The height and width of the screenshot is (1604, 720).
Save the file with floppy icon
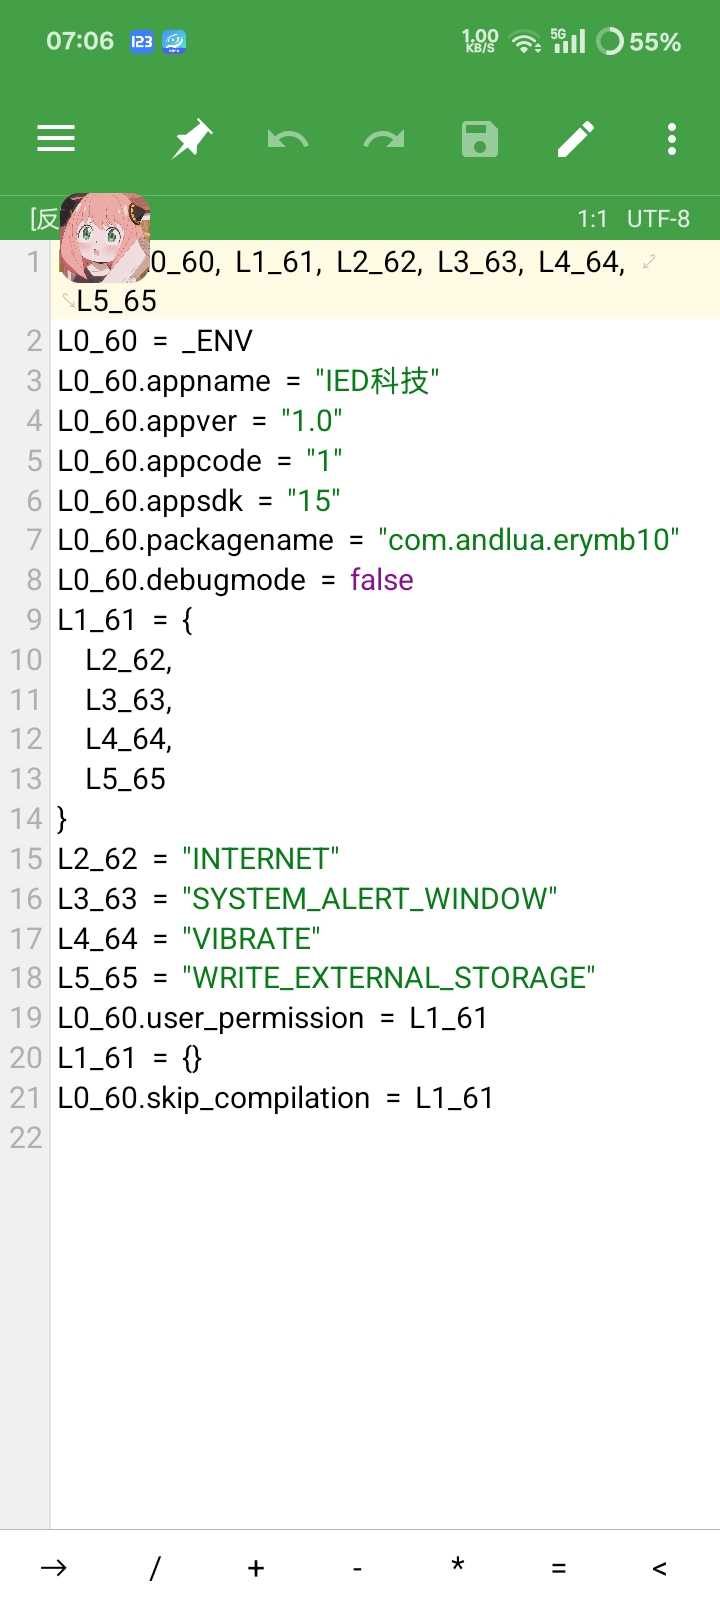click(x=480, y=139)
